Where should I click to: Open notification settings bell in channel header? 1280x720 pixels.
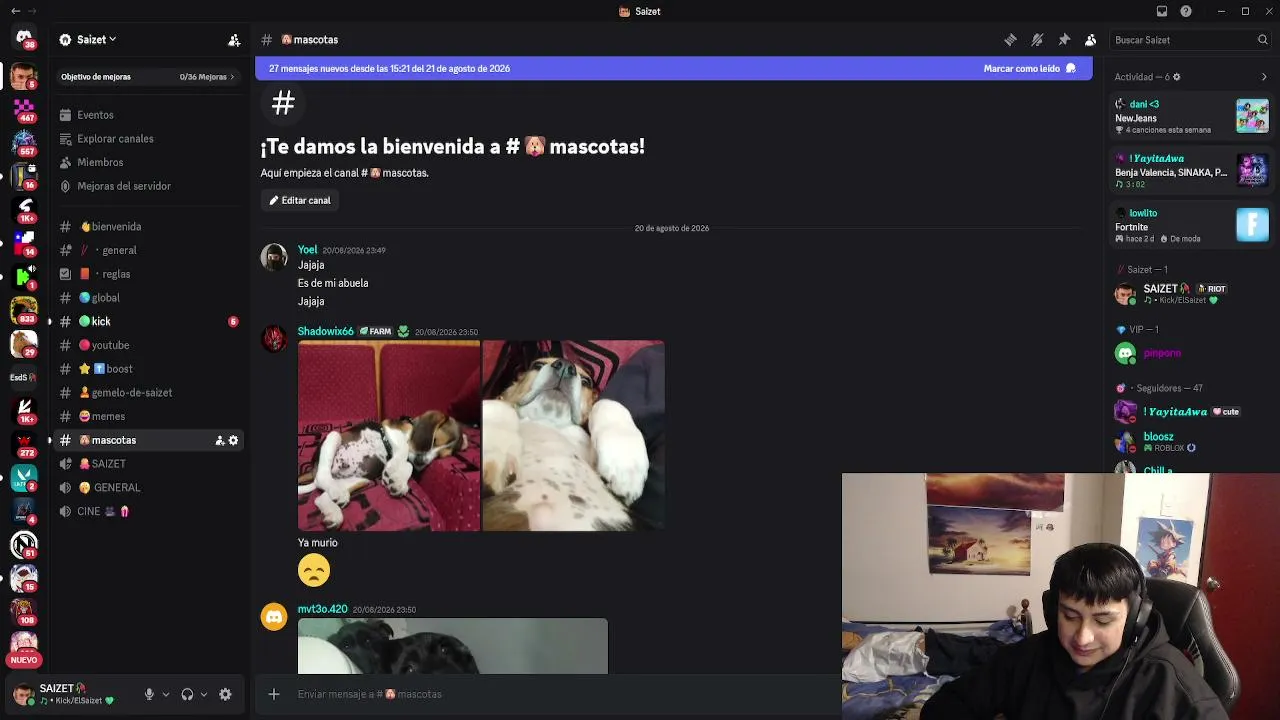pos(1037,40)
